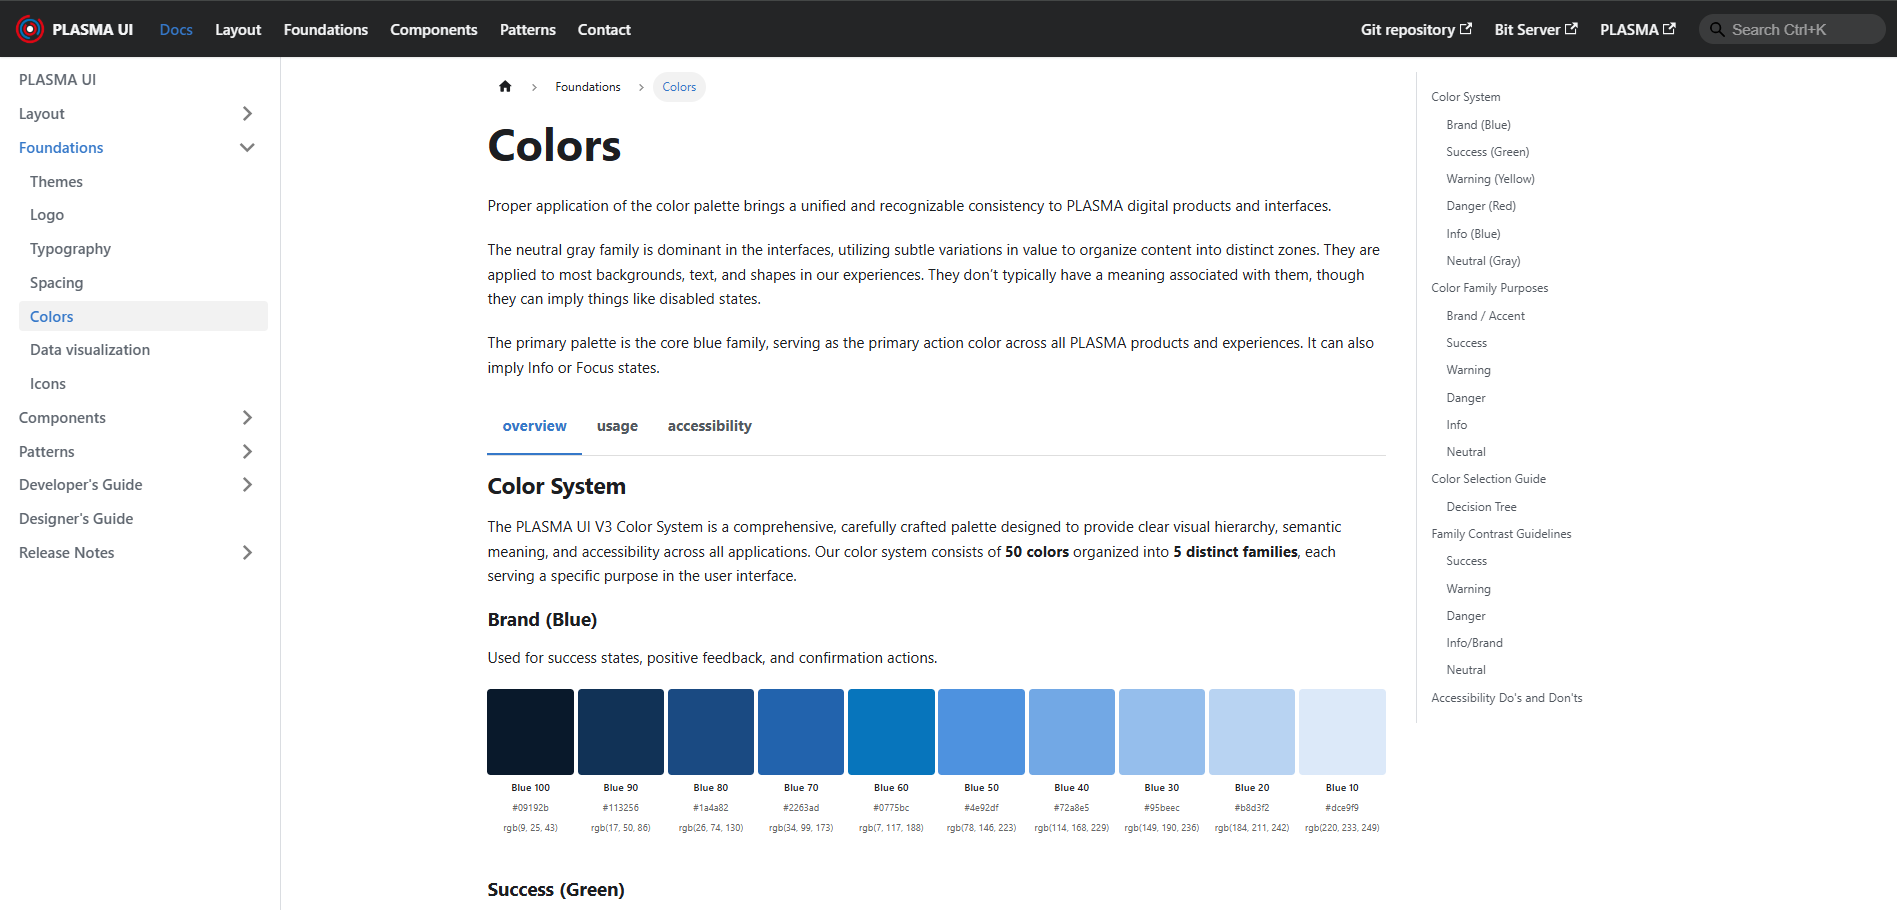This screenshot has width=1897, height=910.
Task: Open Foundations in the top navigation
Action: pos(326,30)
